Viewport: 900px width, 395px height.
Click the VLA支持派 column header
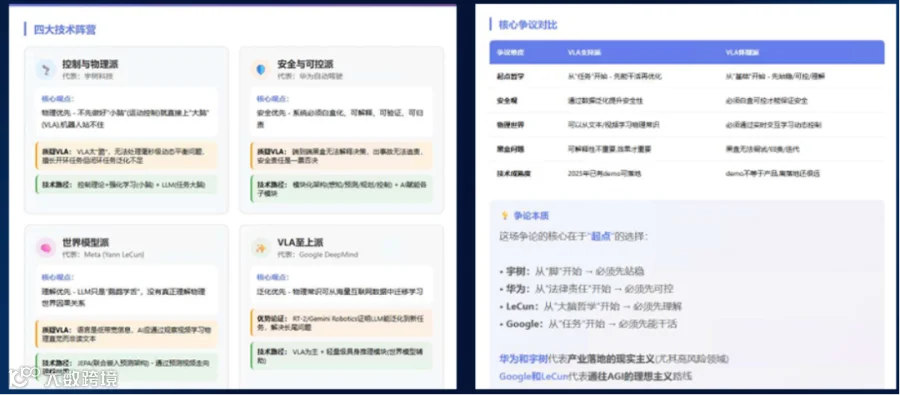(584, 52)
